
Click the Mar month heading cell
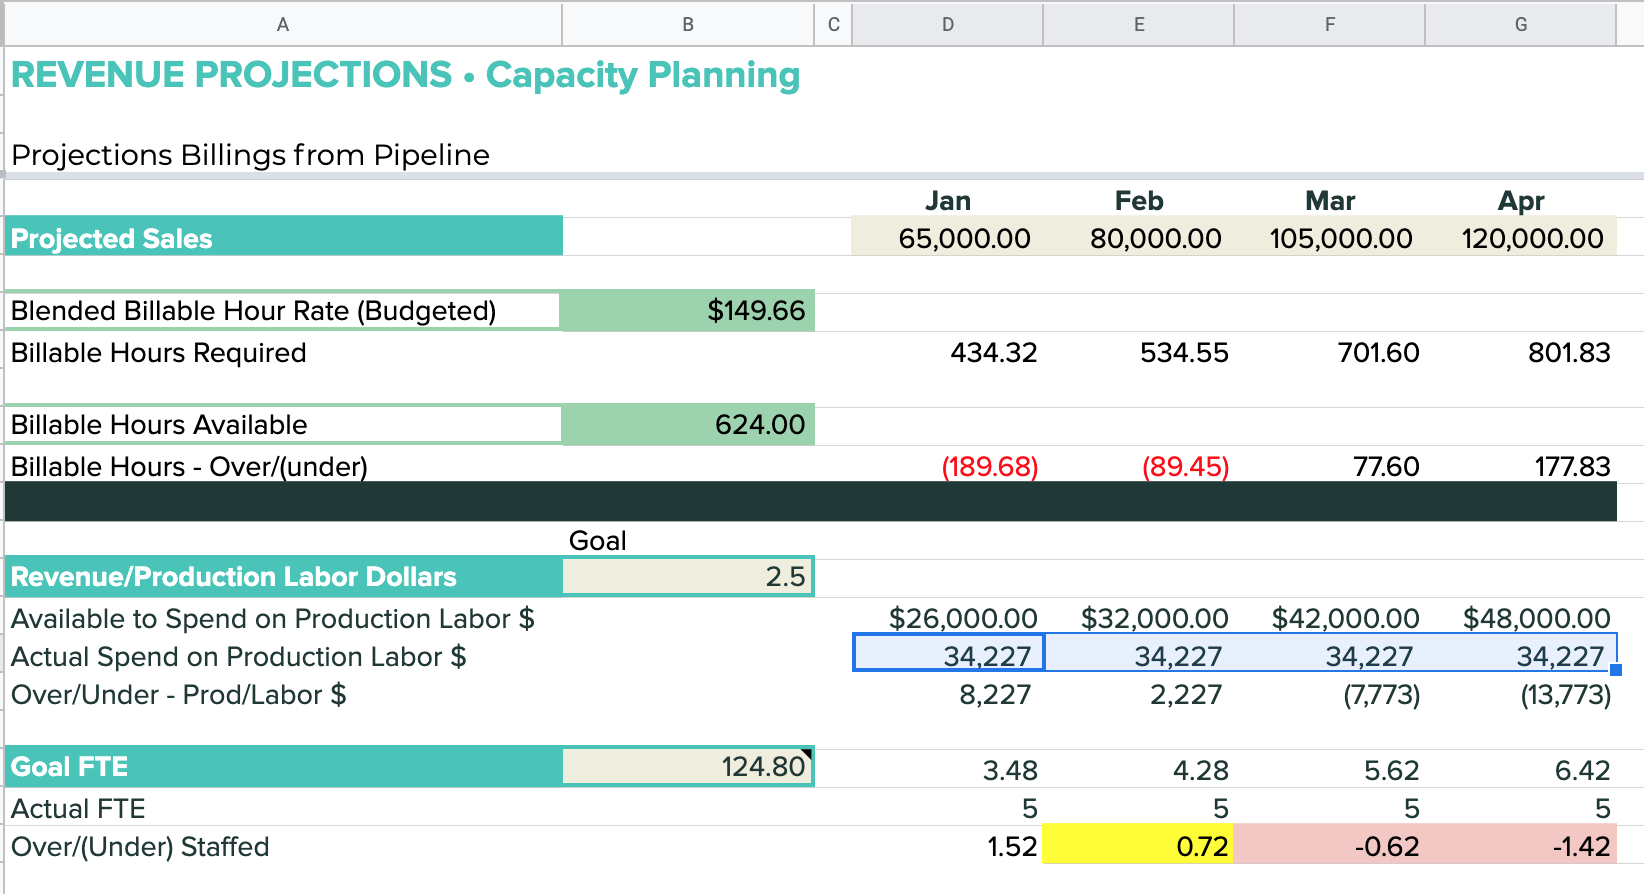tap(1329, 201)
